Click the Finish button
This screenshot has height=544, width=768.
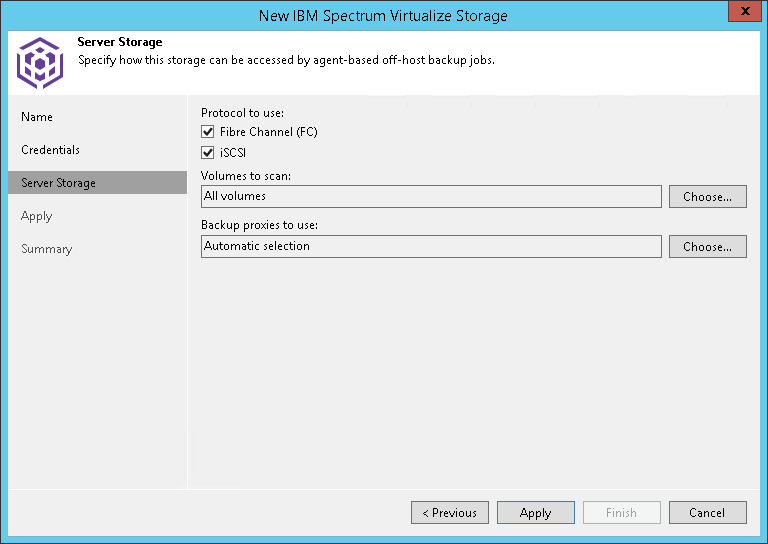tap(622, 512)
